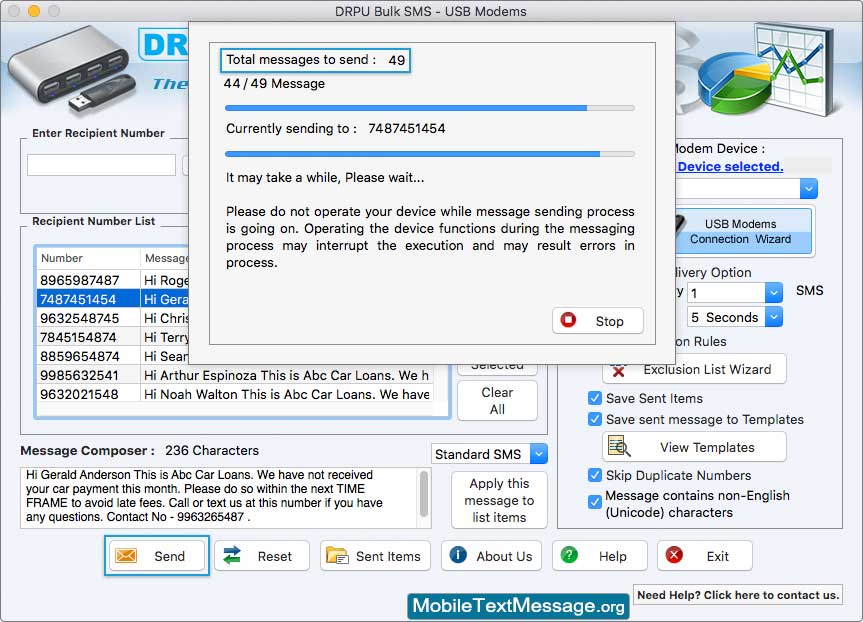This screenshot has height=622, width=863.
Task: Click the message composer text area
Action: (220, 497)
